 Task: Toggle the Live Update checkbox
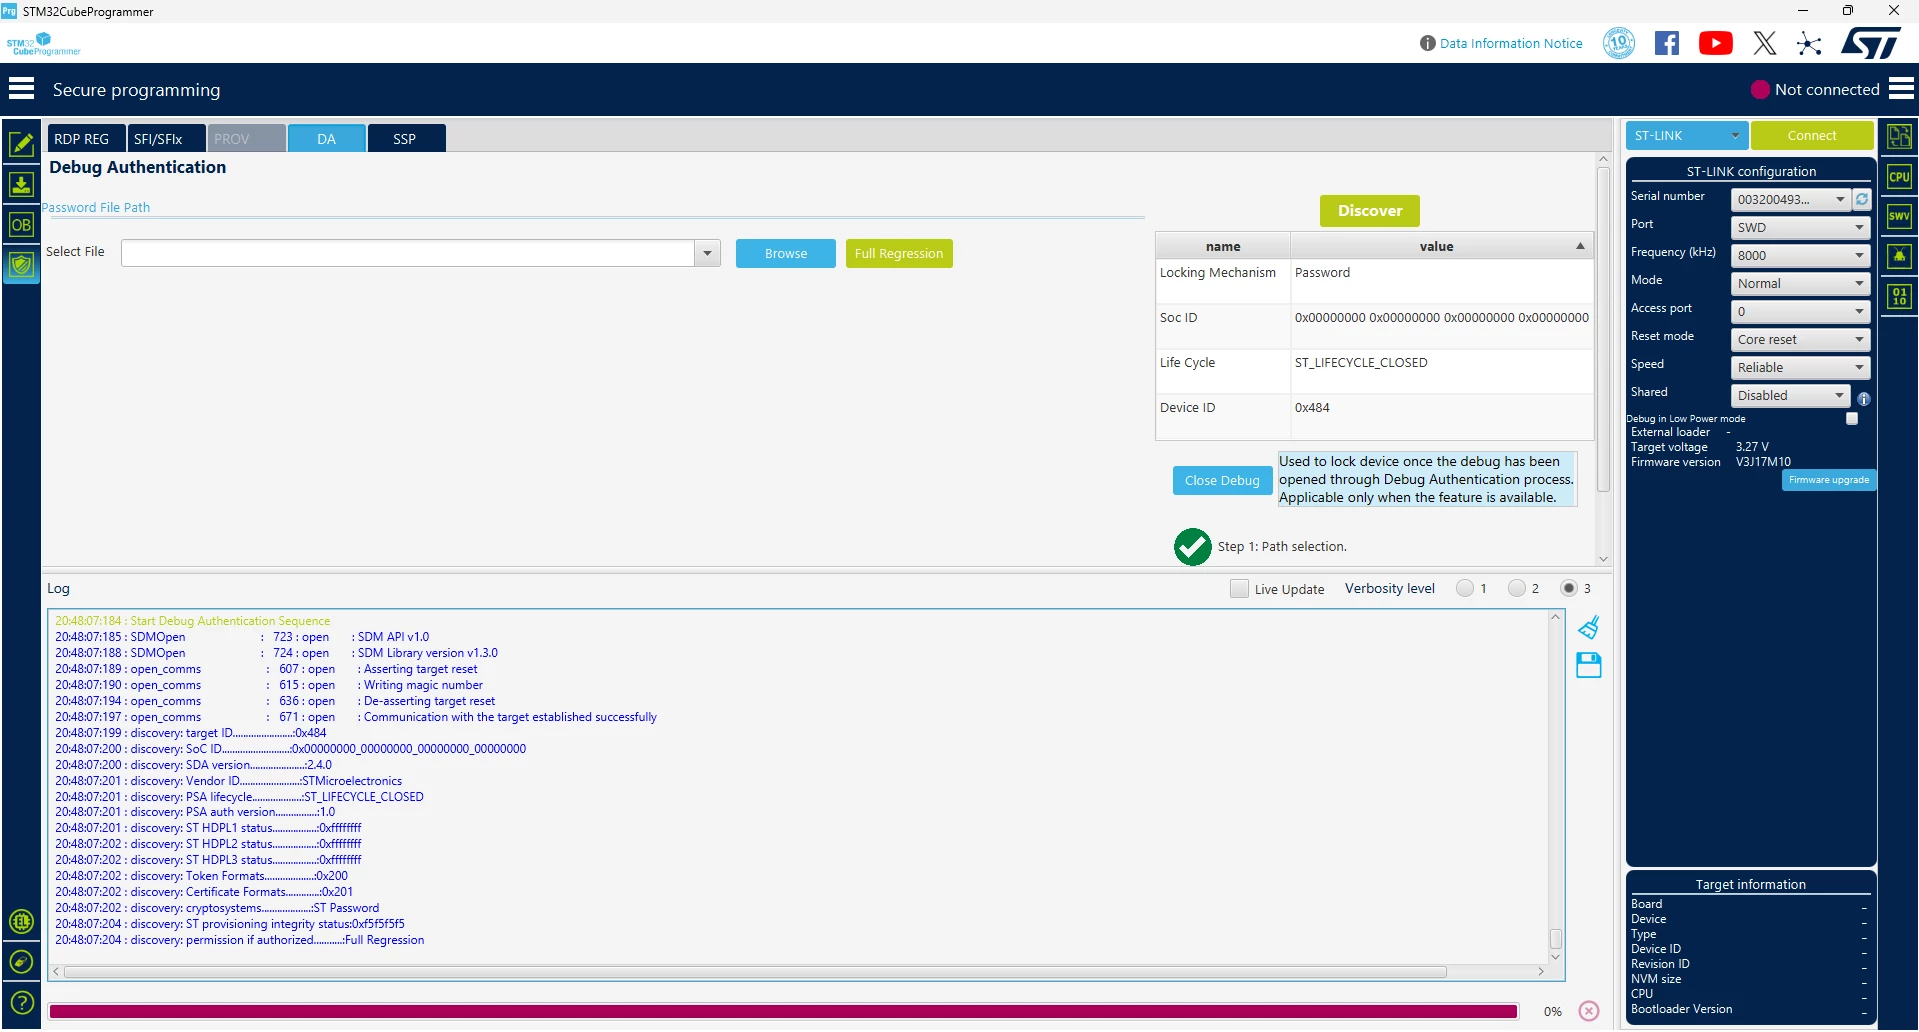click(1239, 588)
